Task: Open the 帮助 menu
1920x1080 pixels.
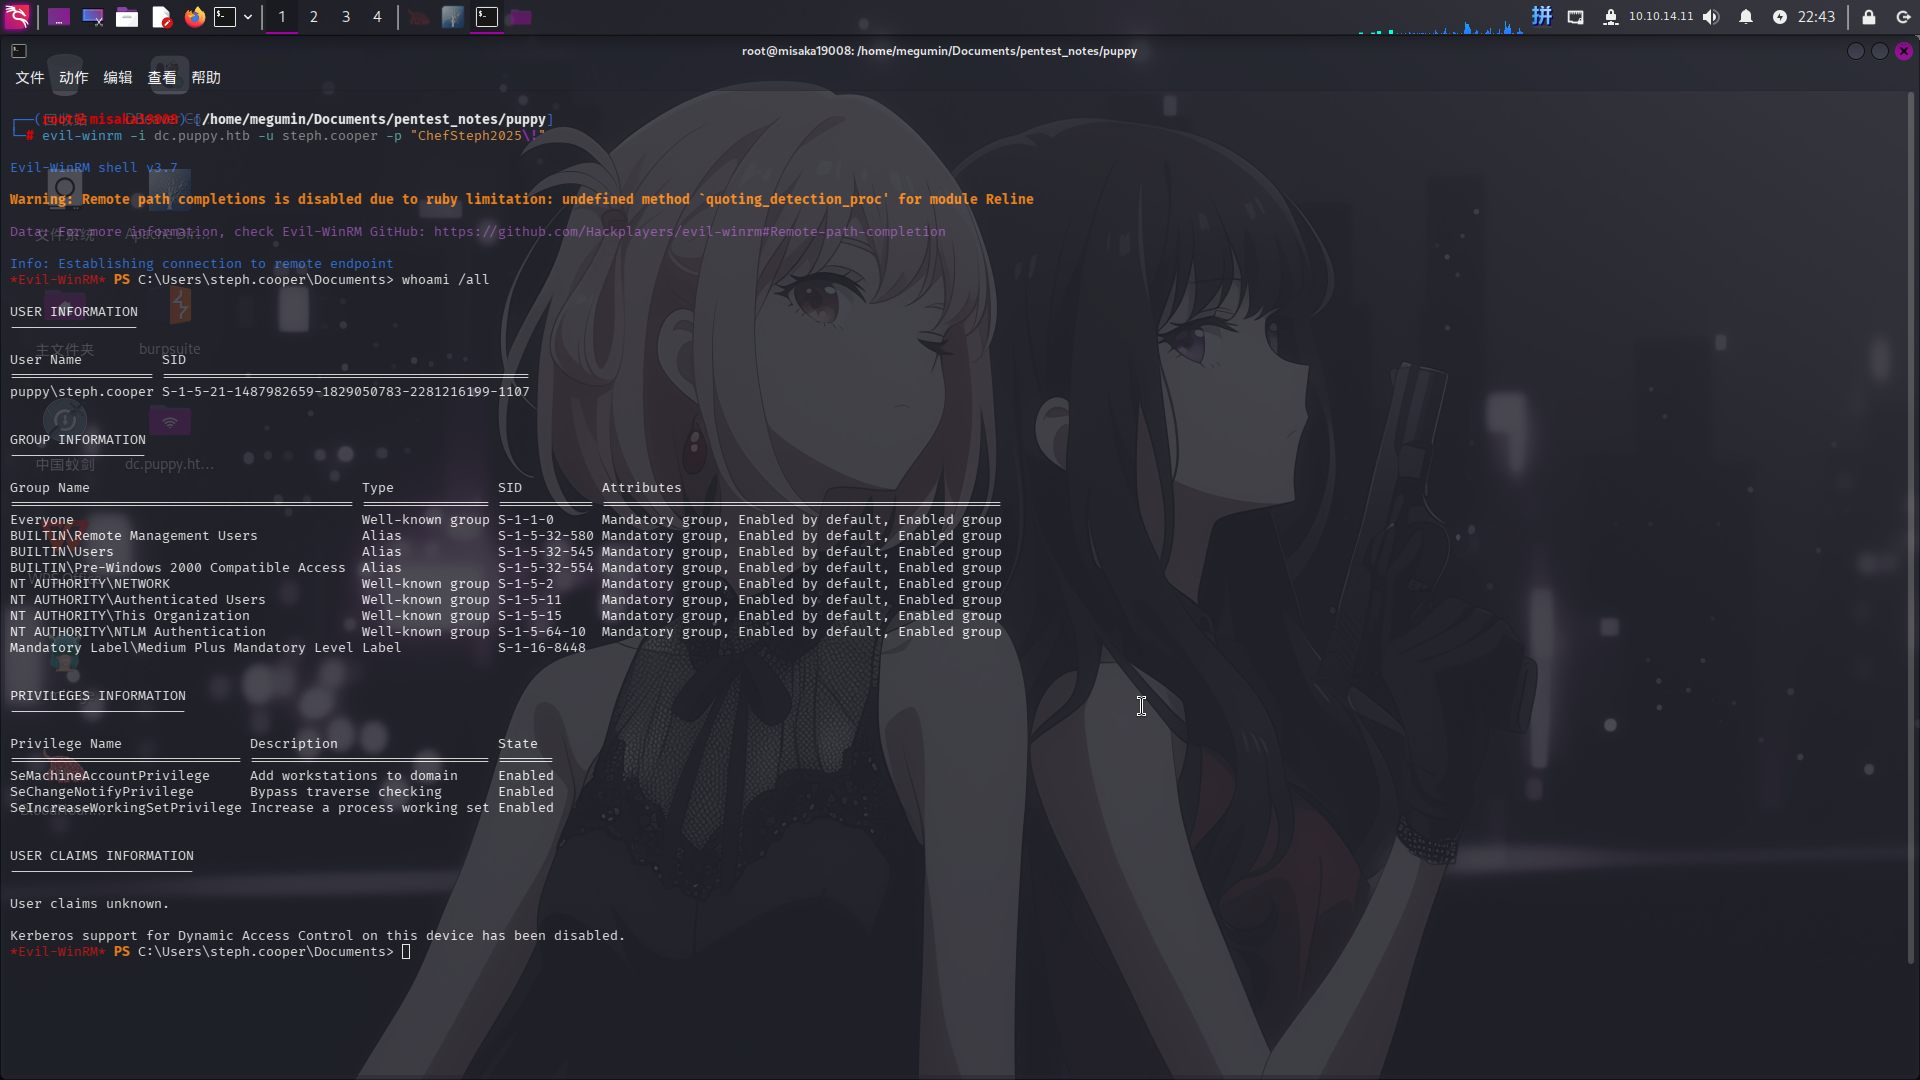Action: click(206, 78)
